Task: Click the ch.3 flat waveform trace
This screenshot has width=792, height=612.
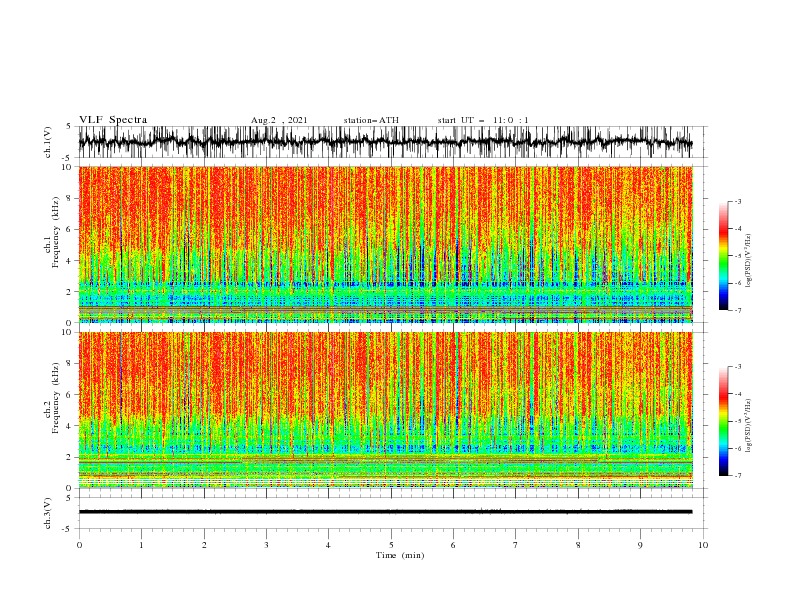Action: 385,512
